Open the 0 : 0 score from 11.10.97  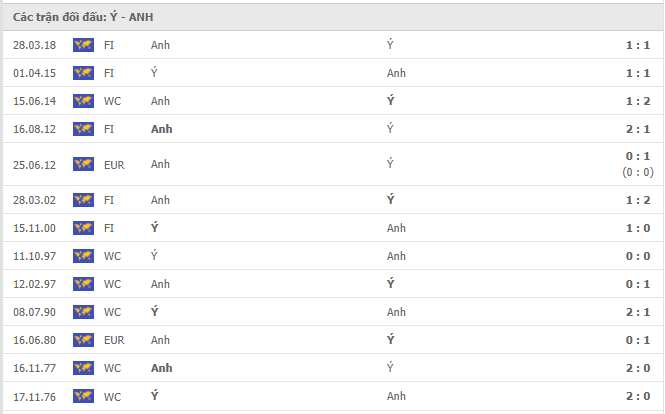(x=638, y=256)
